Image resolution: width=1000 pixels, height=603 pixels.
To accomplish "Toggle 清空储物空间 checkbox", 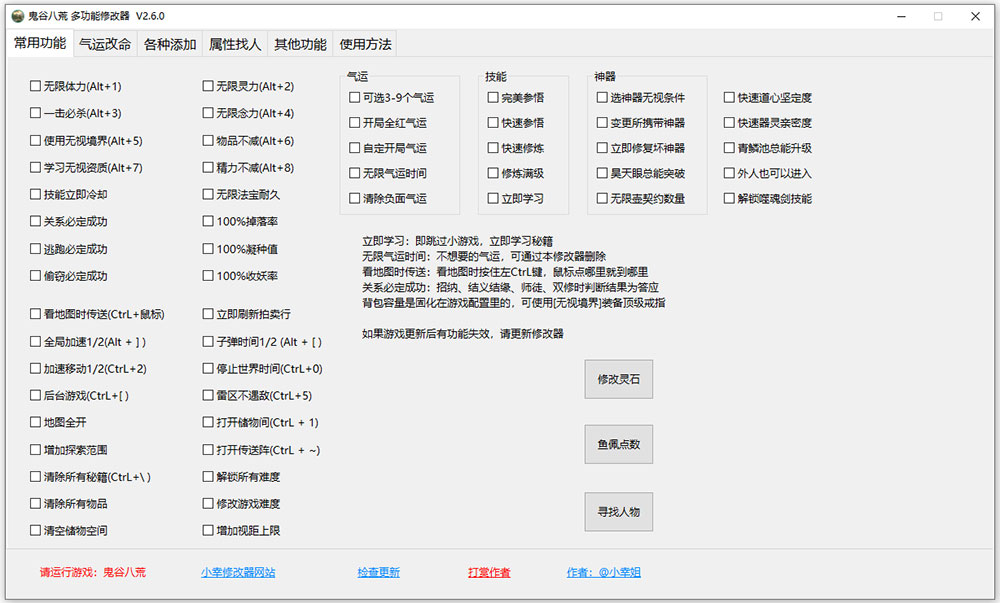I will click(x=69, y=530).
